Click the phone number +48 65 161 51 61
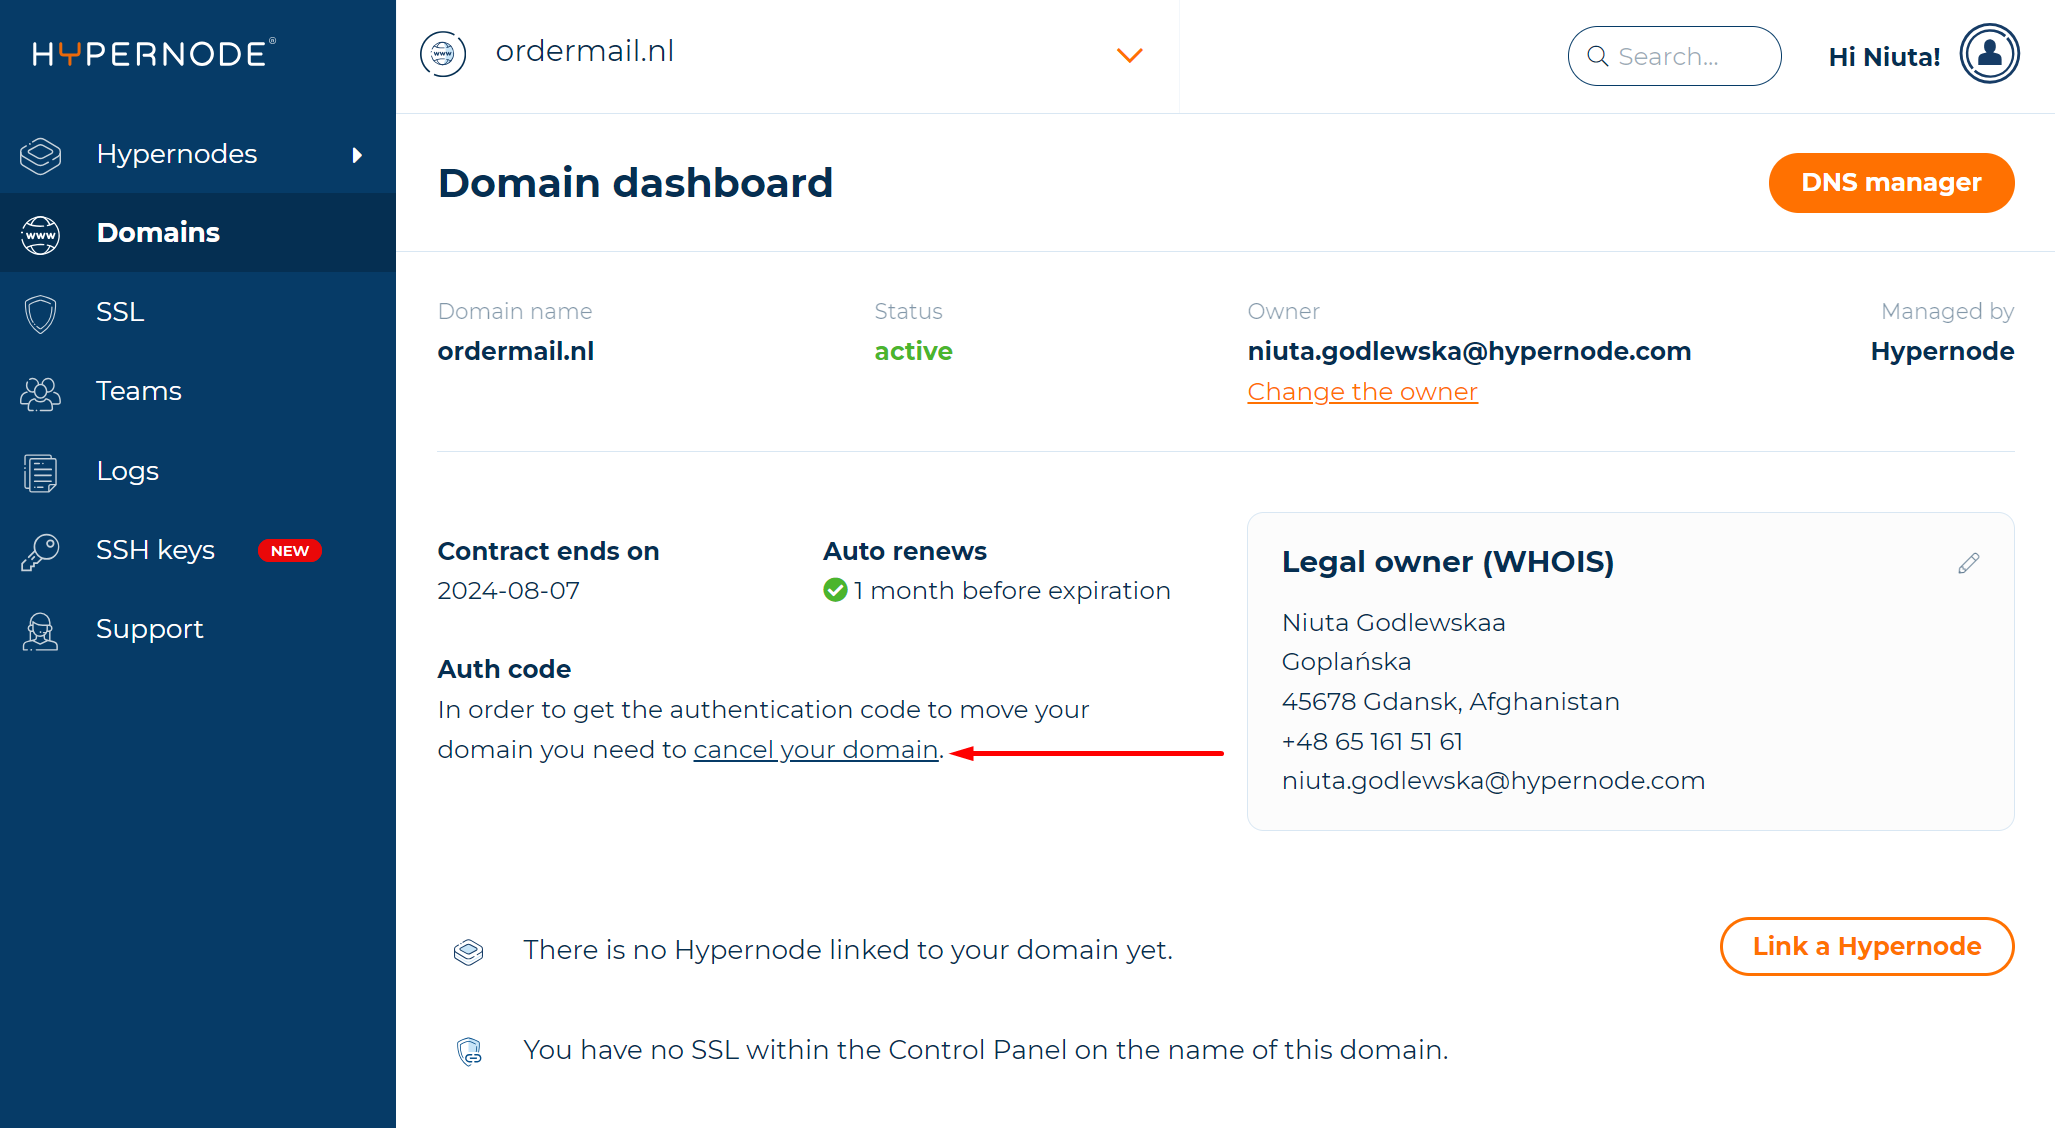 (x=1372, y=742)
